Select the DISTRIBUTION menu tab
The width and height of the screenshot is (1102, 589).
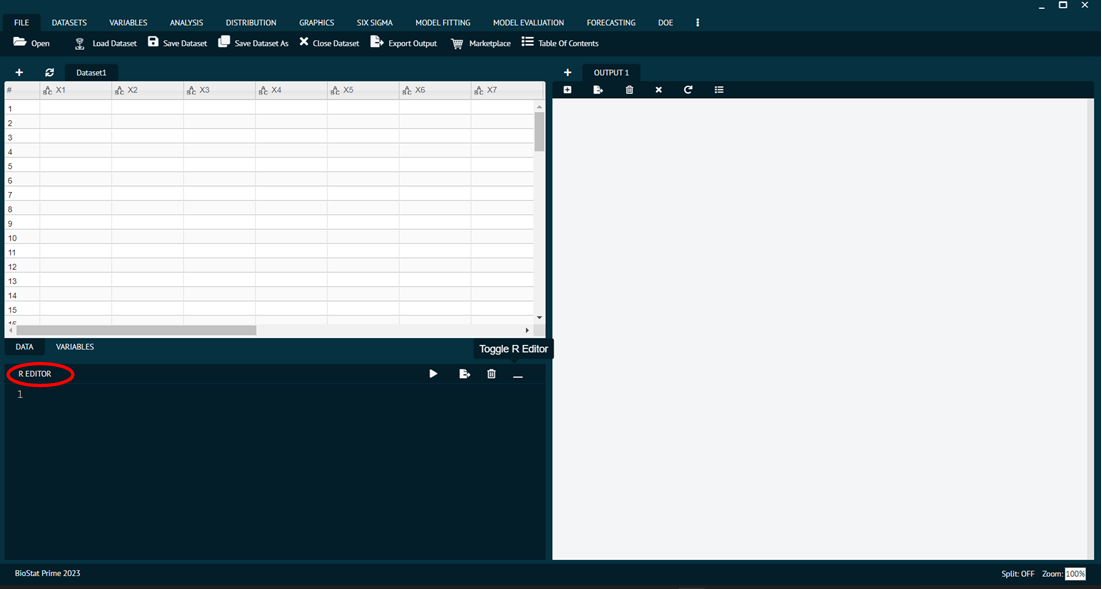pyautogui.click(x=251, y=22)
